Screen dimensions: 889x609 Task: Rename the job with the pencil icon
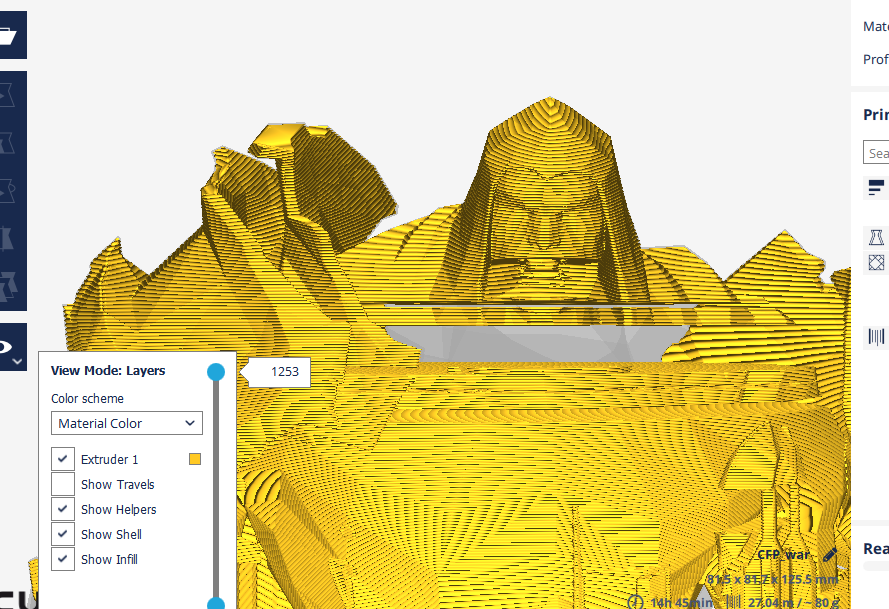pyautogui.click(x=830, y=555)
